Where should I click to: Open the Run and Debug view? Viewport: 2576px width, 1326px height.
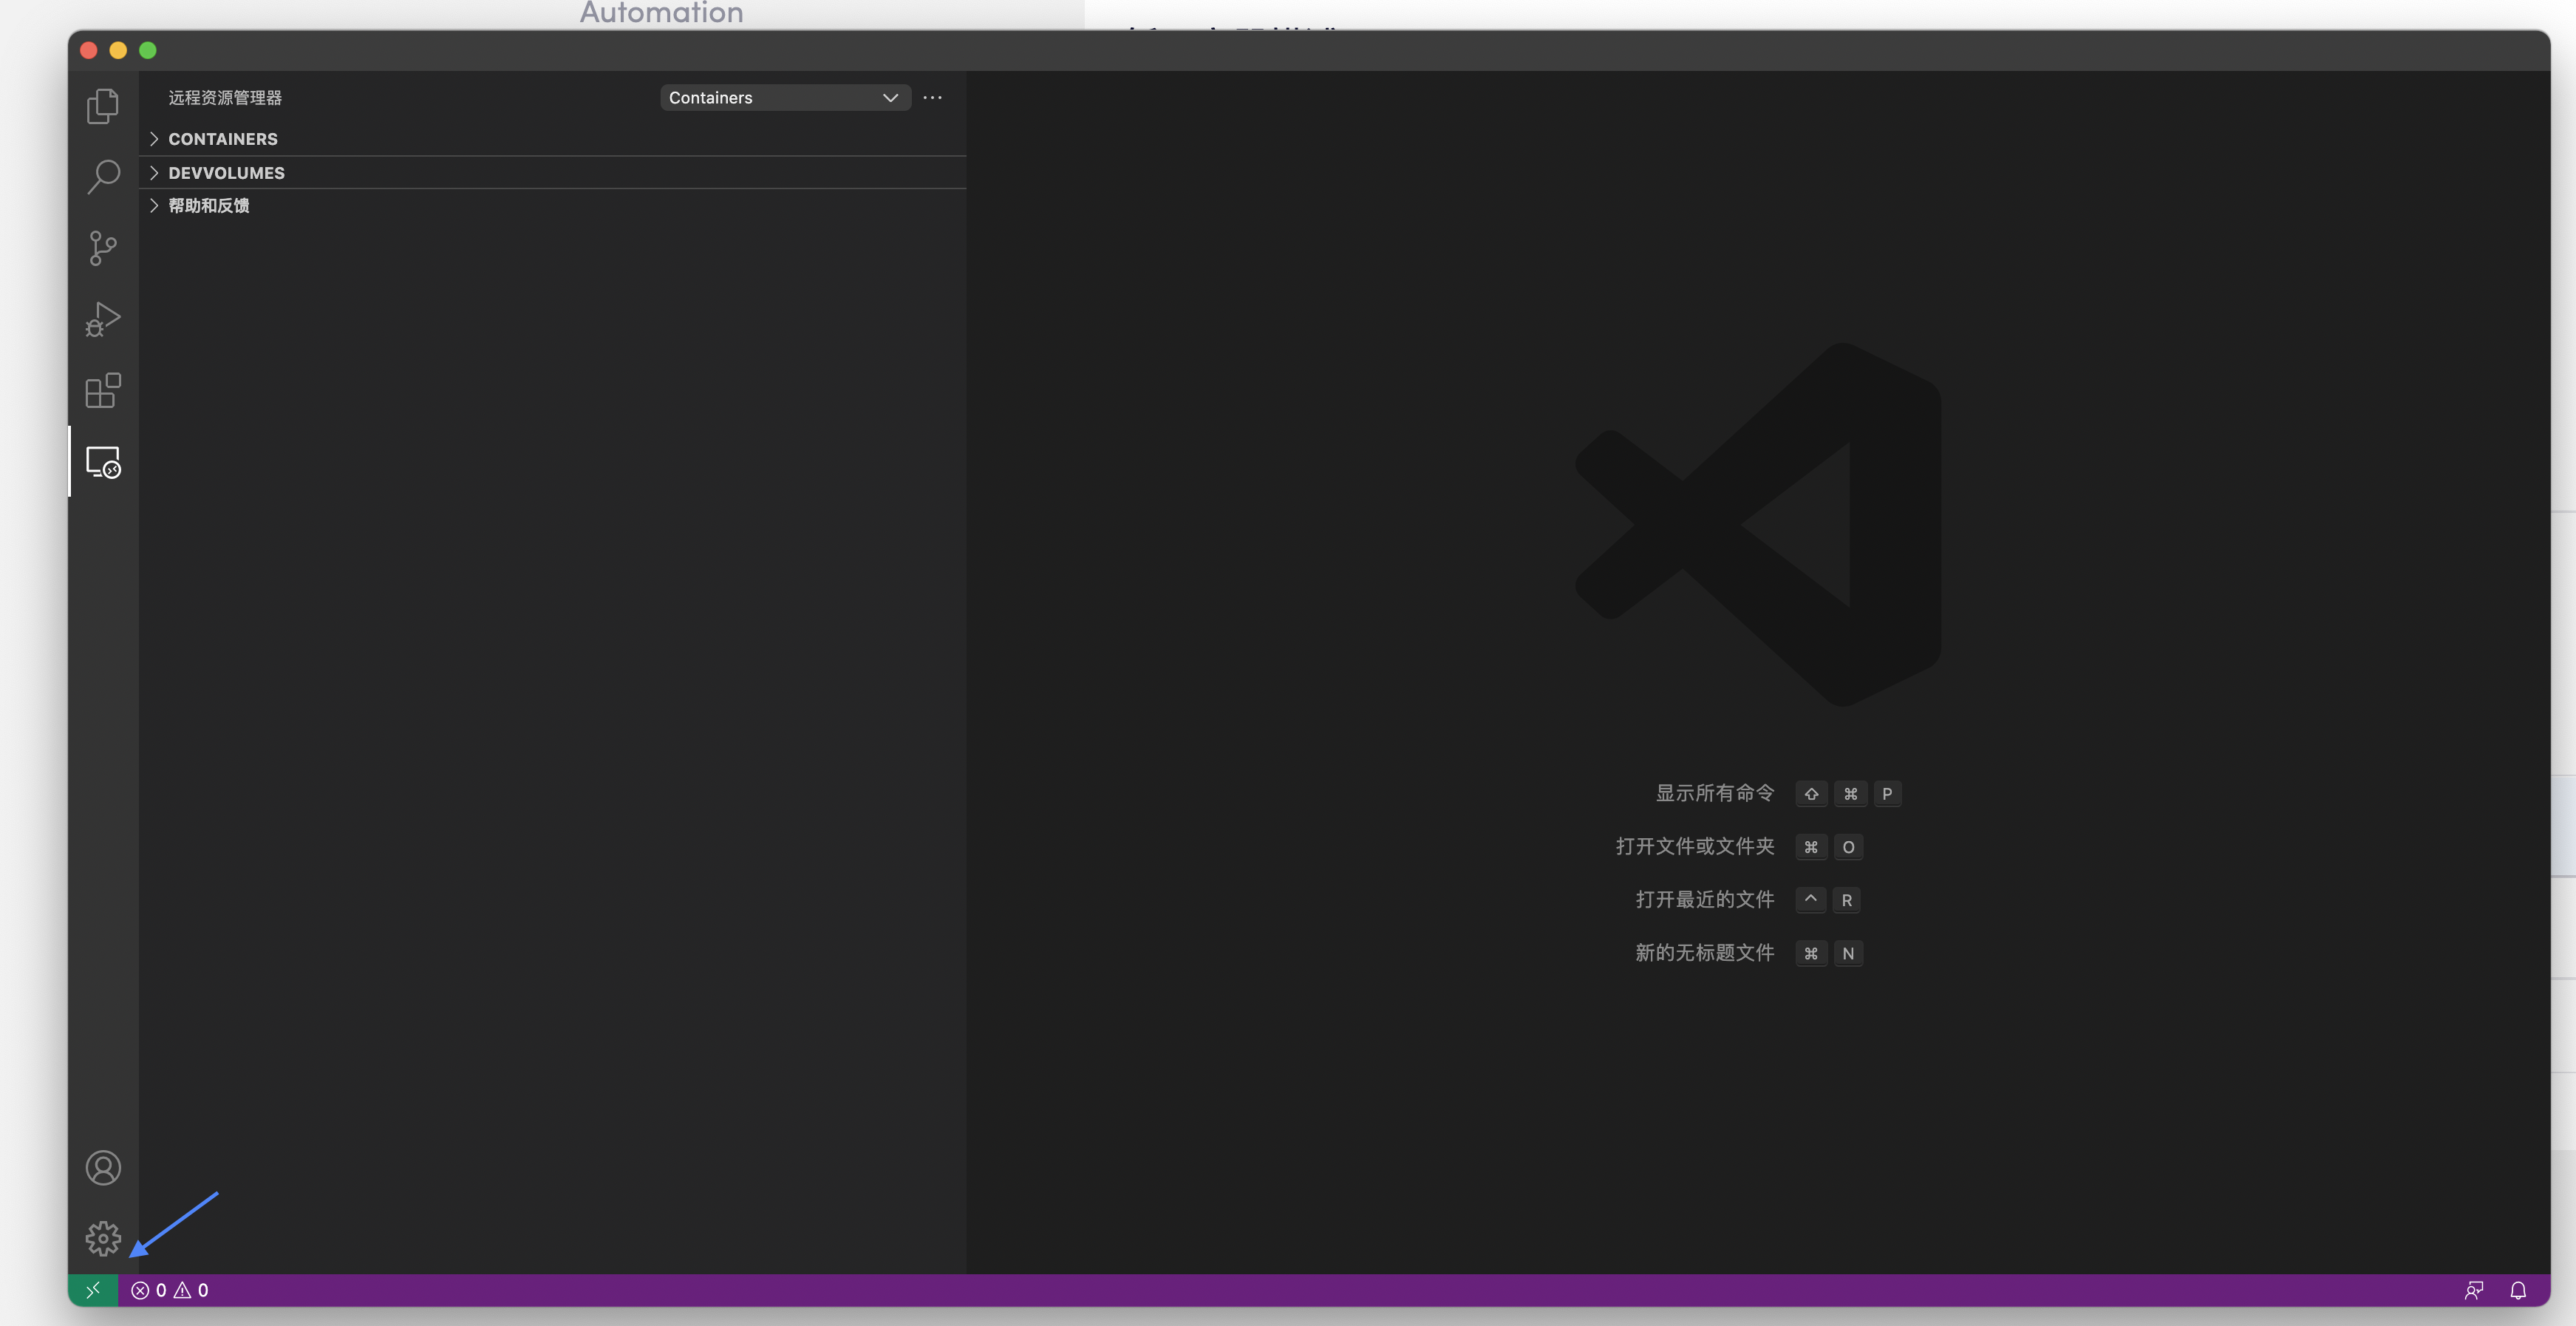102,319
